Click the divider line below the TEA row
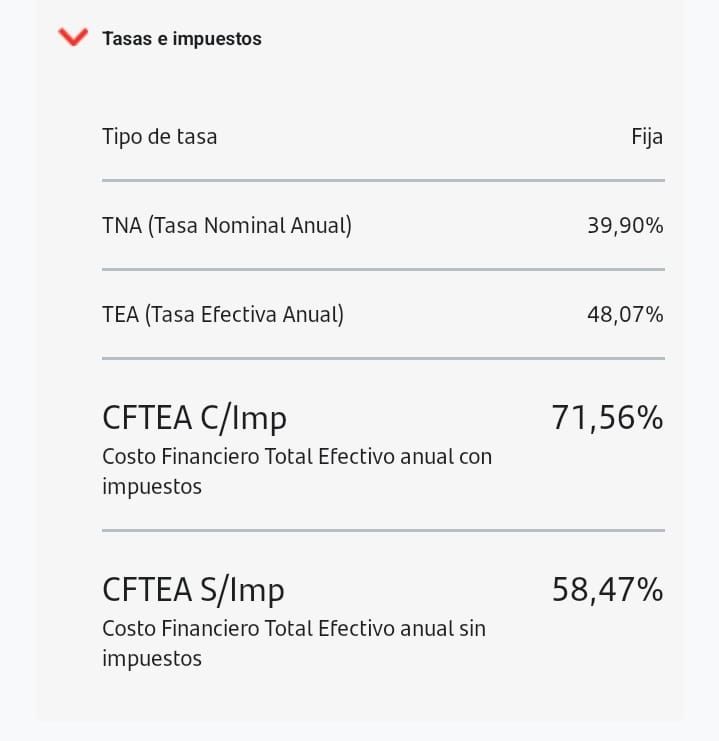The width and height of the screenshot is (719, 741). (383, 358)
